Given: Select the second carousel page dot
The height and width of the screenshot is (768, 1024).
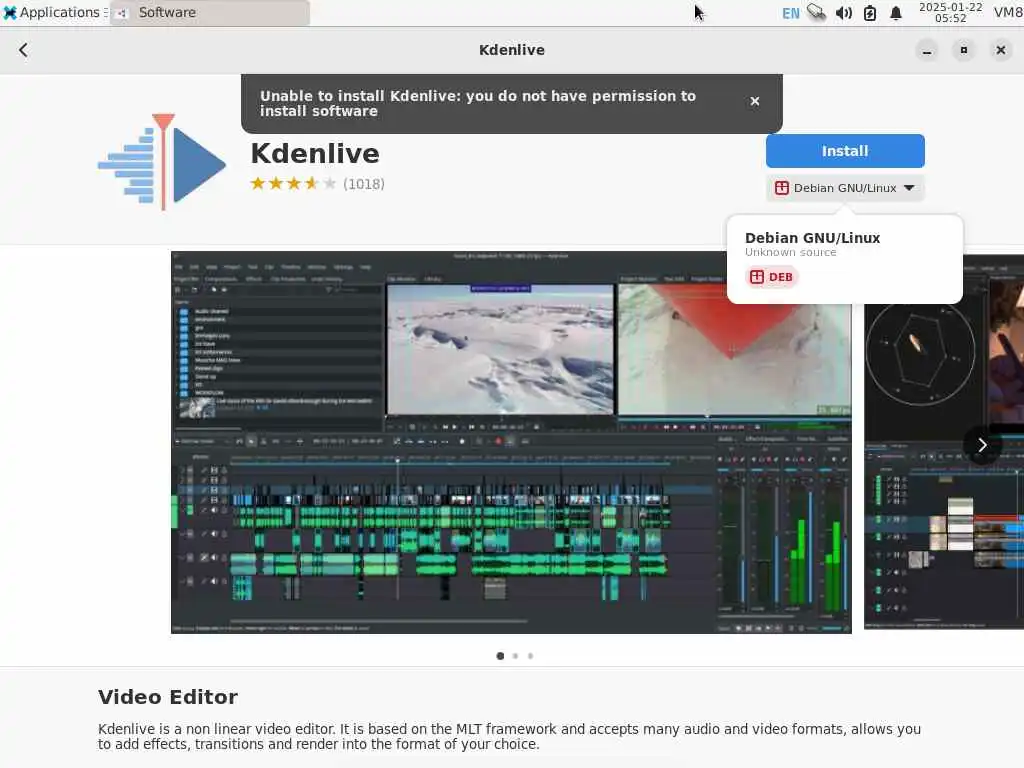Looking at the screenshot, I should pyautogui.click(x=515, y=656).
